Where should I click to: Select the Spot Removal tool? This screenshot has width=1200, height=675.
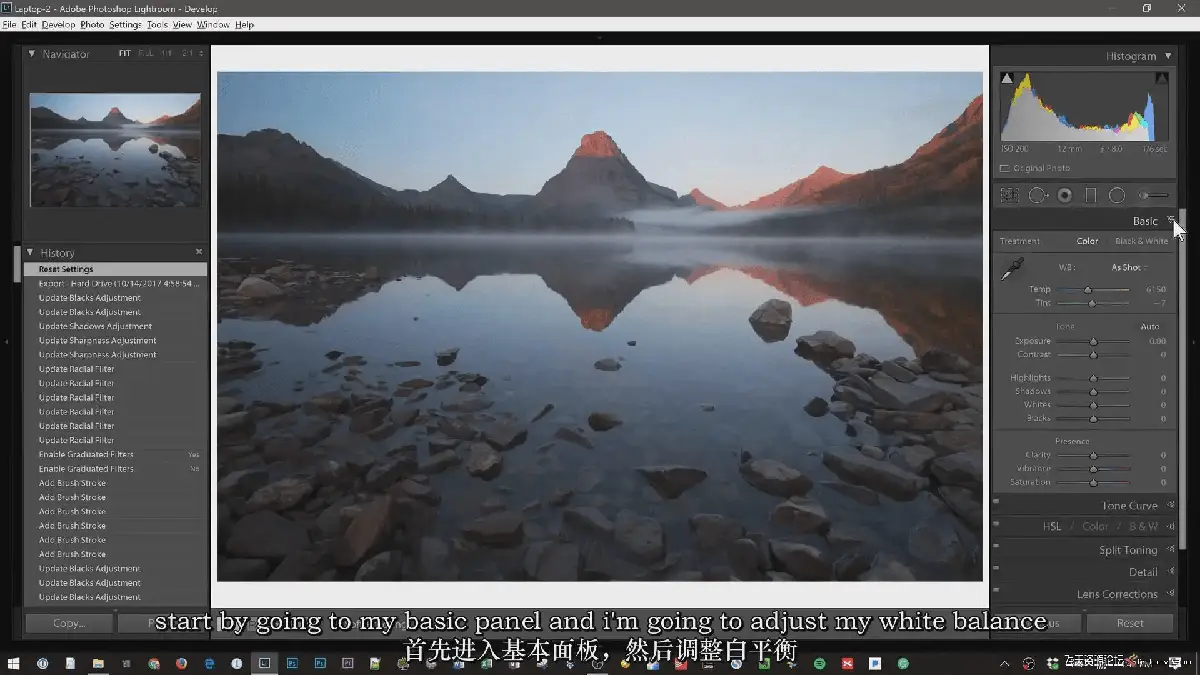1038,196
